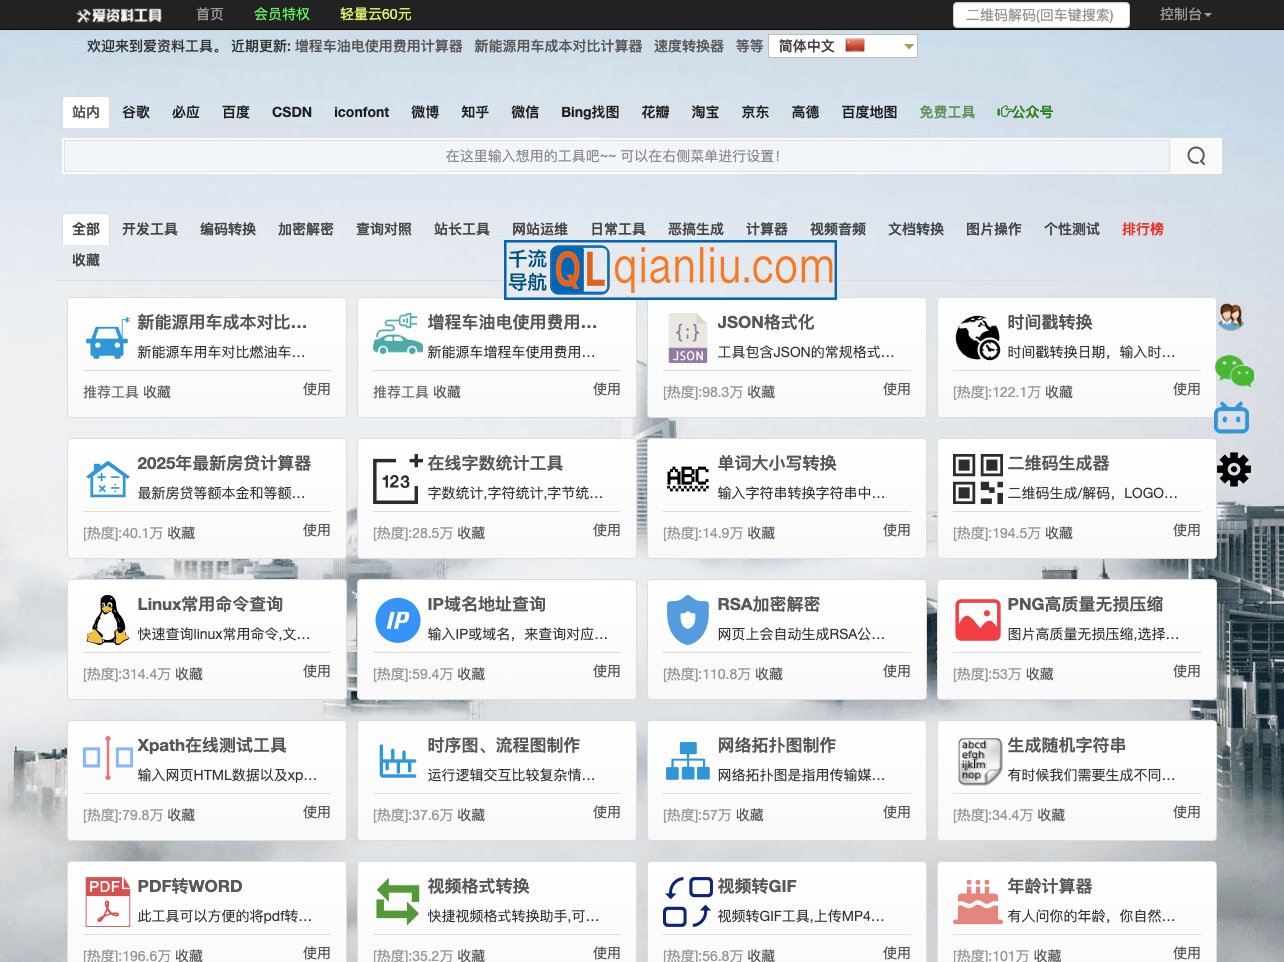The height and width of the screenshot is (962, 1284).
Task: Click 使用 on the JSON格式化 card
Action: 897,389
